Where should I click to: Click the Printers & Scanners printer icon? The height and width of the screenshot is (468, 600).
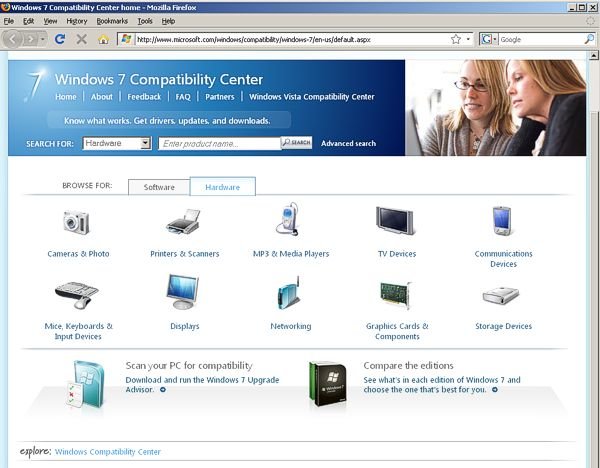184,222
